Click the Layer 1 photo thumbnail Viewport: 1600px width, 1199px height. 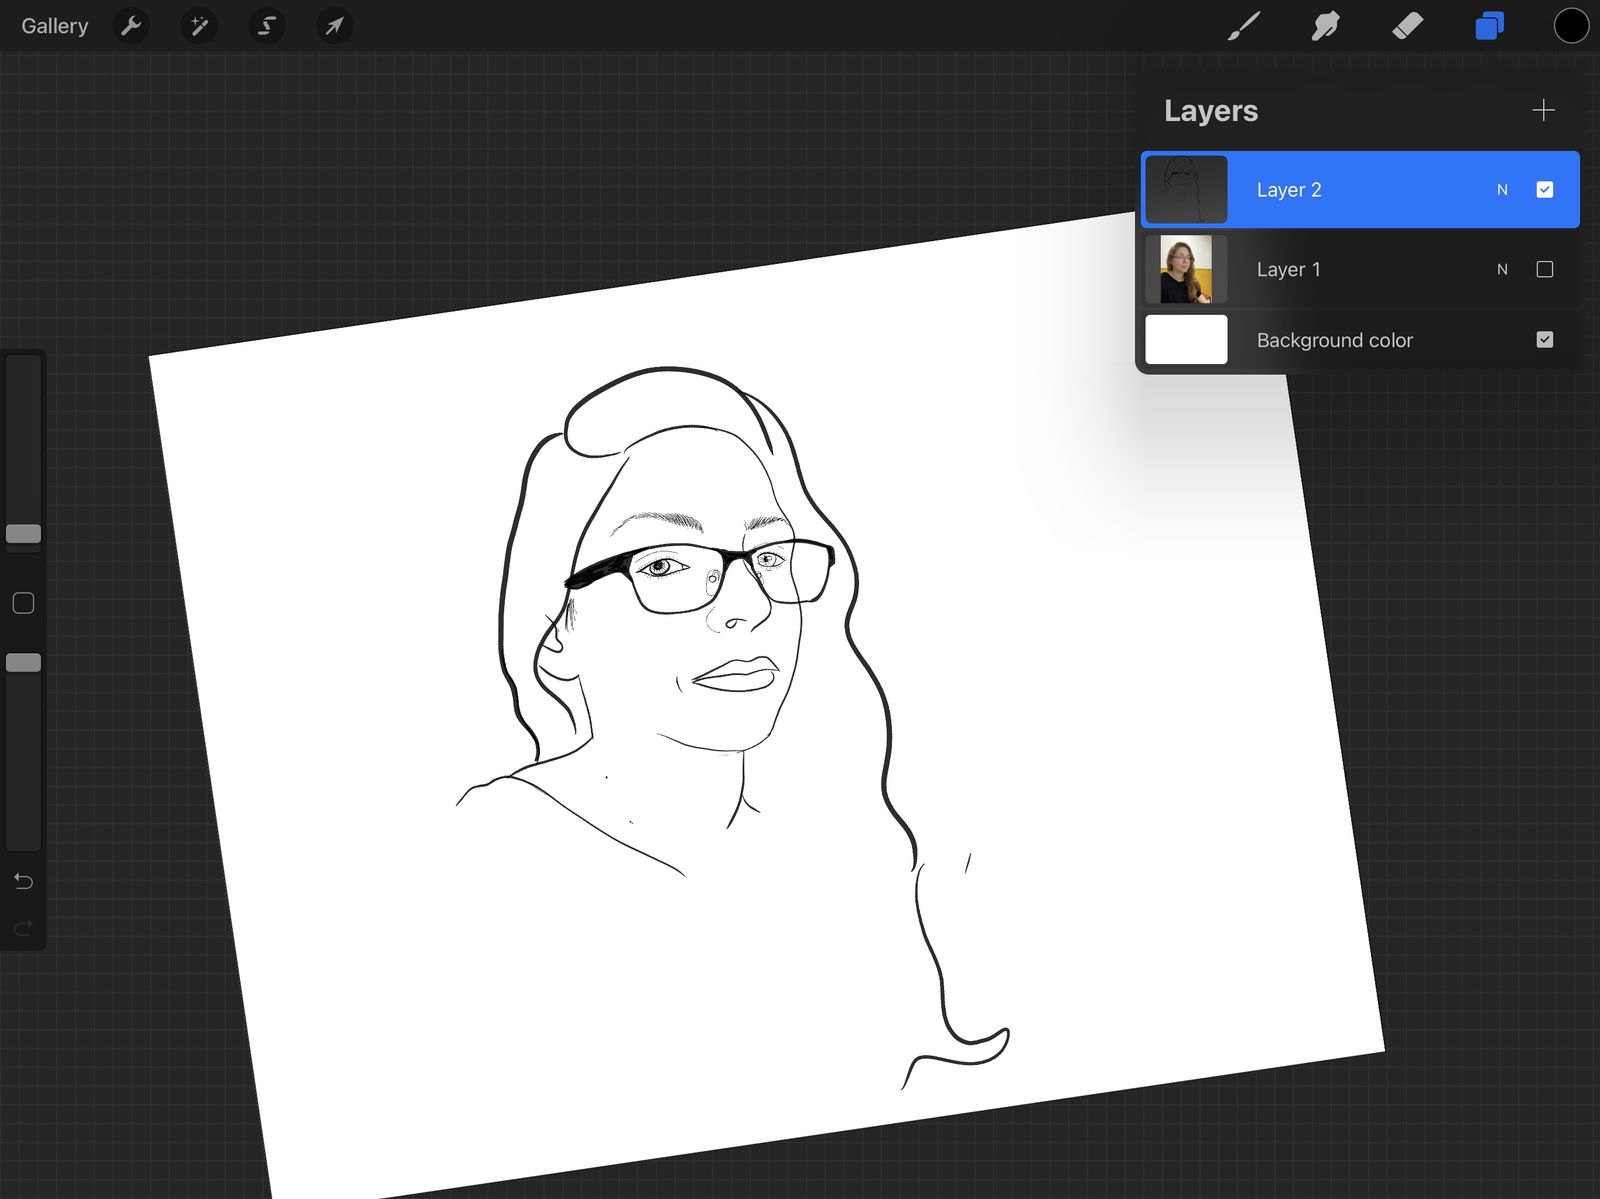pyautogui.click(x=1186, y=269)
